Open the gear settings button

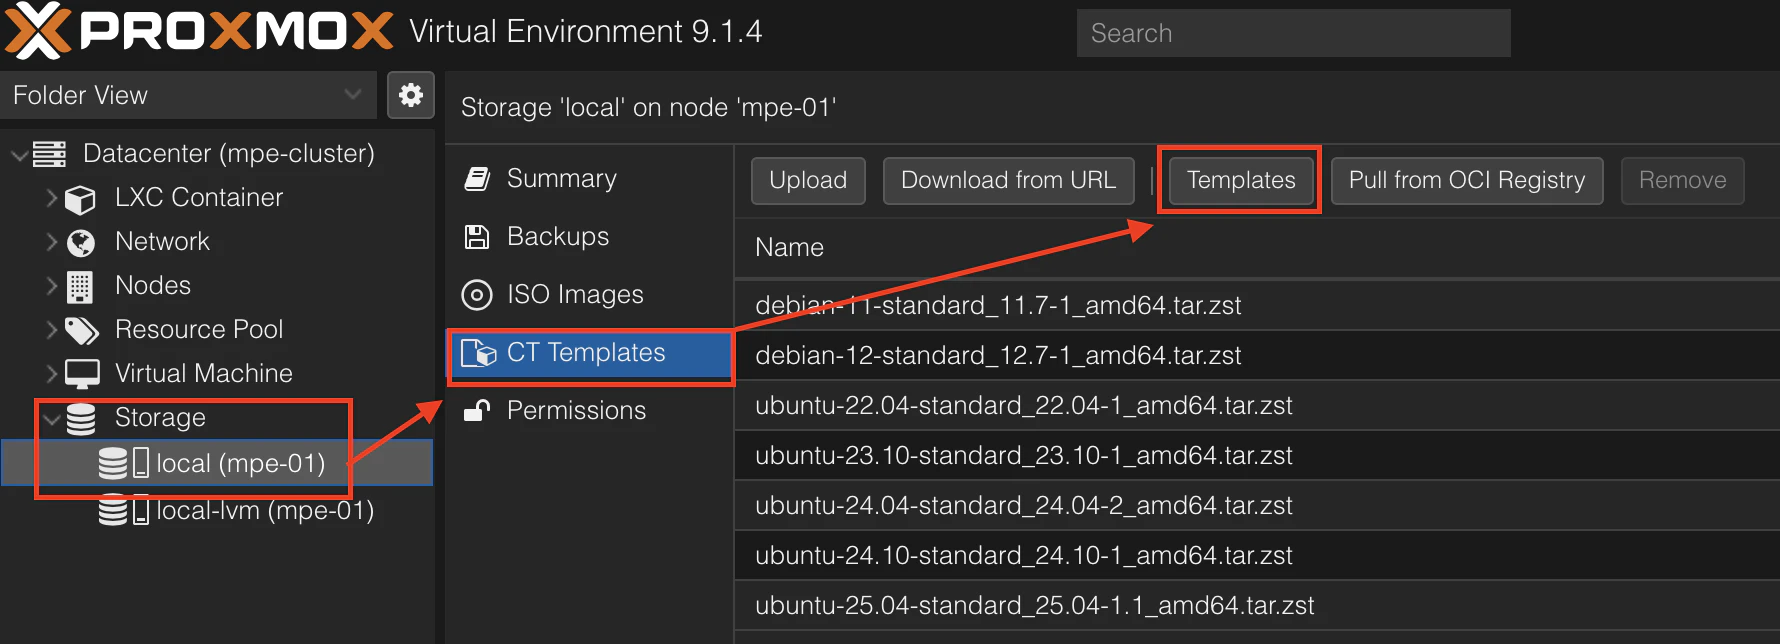pos(410,95)
